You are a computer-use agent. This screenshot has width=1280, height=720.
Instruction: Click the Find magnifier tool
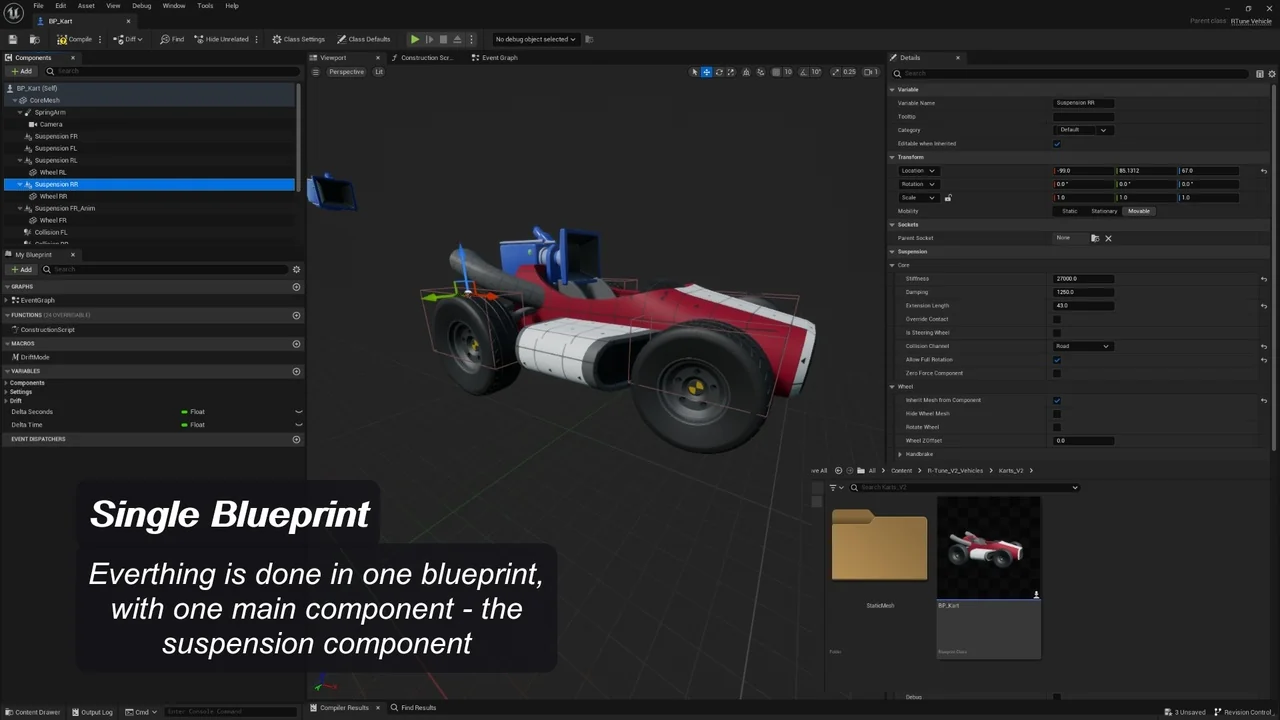click(x=172, y=39)
